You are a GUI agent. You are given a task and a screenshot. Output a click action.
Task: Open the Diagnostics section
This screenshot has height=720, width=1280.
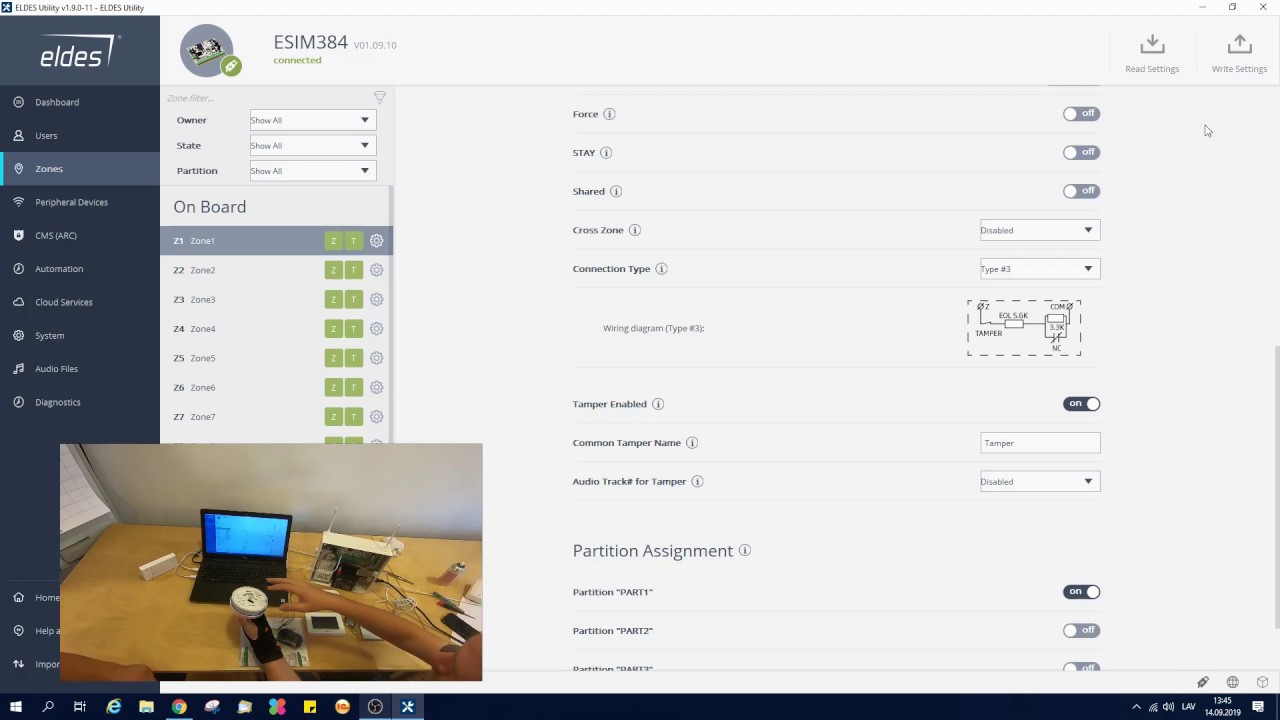[80, 402]
